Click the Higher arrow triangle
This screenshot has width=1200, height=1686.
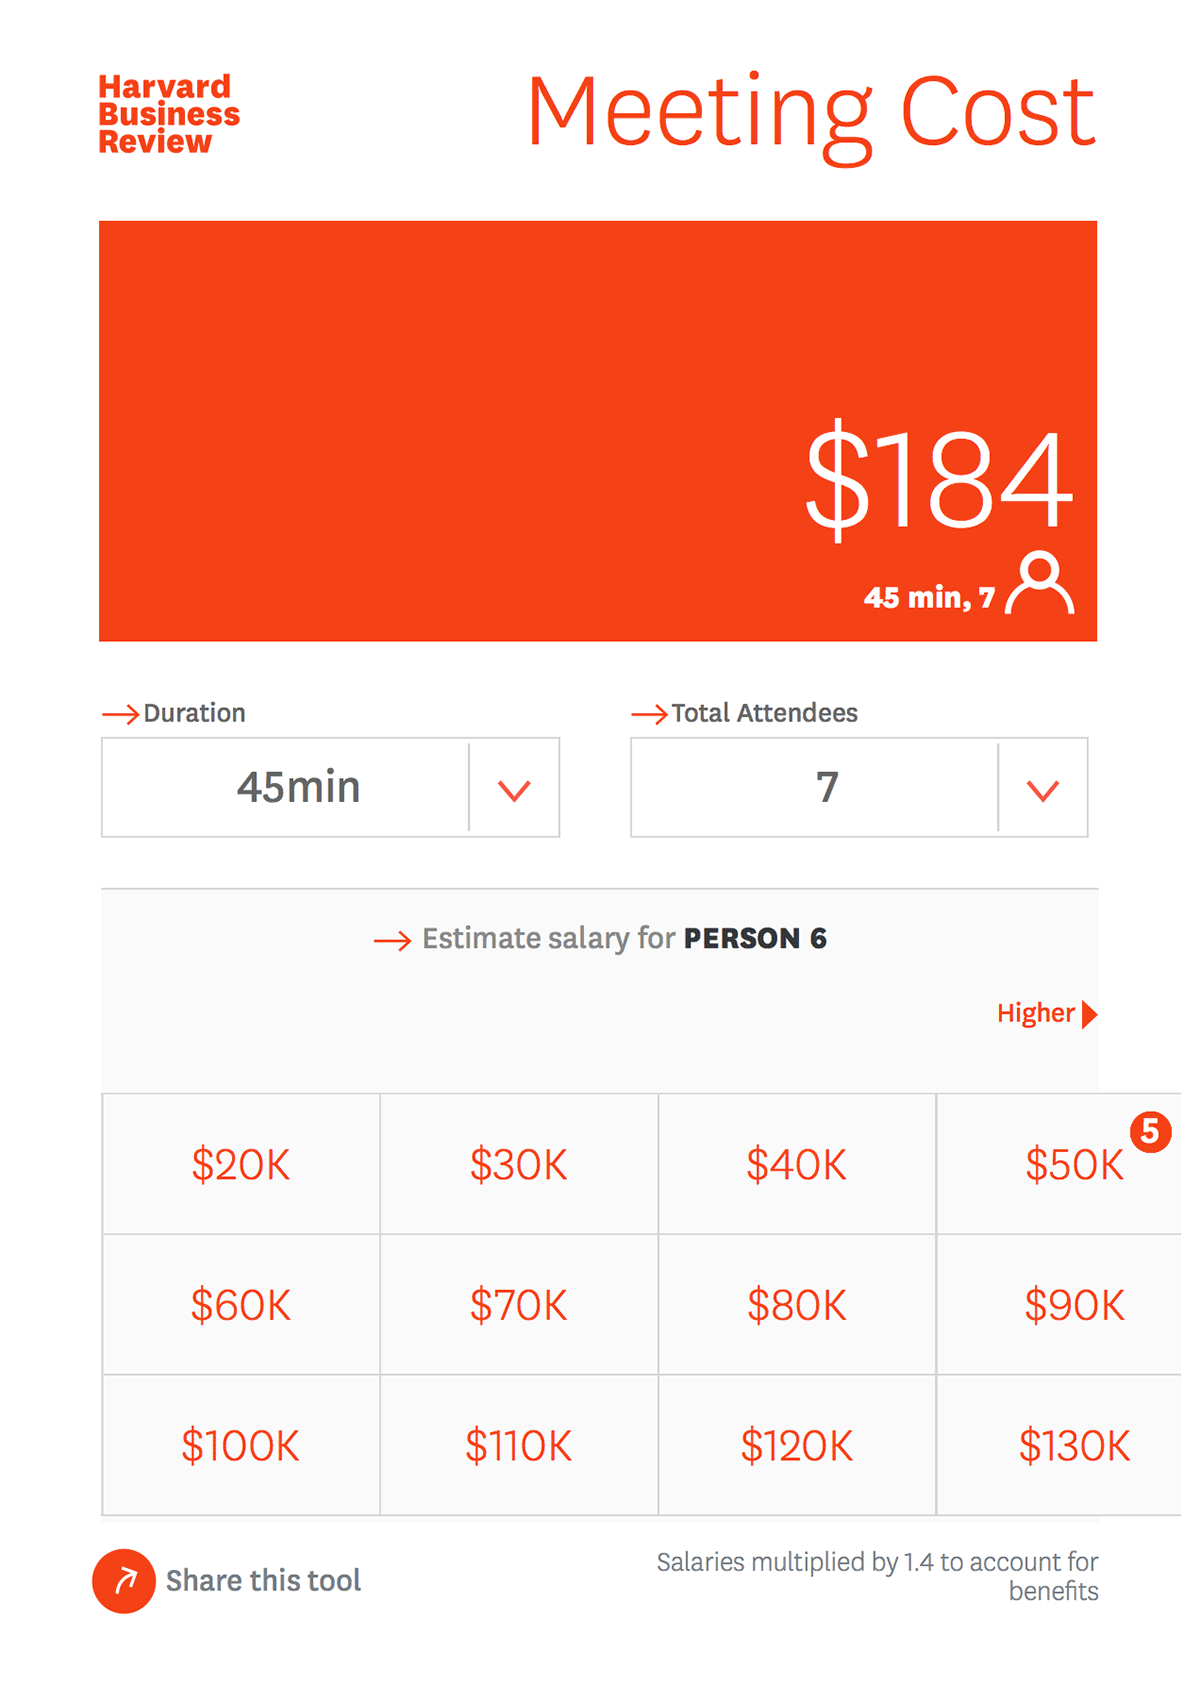(x=1090, y=1014)
